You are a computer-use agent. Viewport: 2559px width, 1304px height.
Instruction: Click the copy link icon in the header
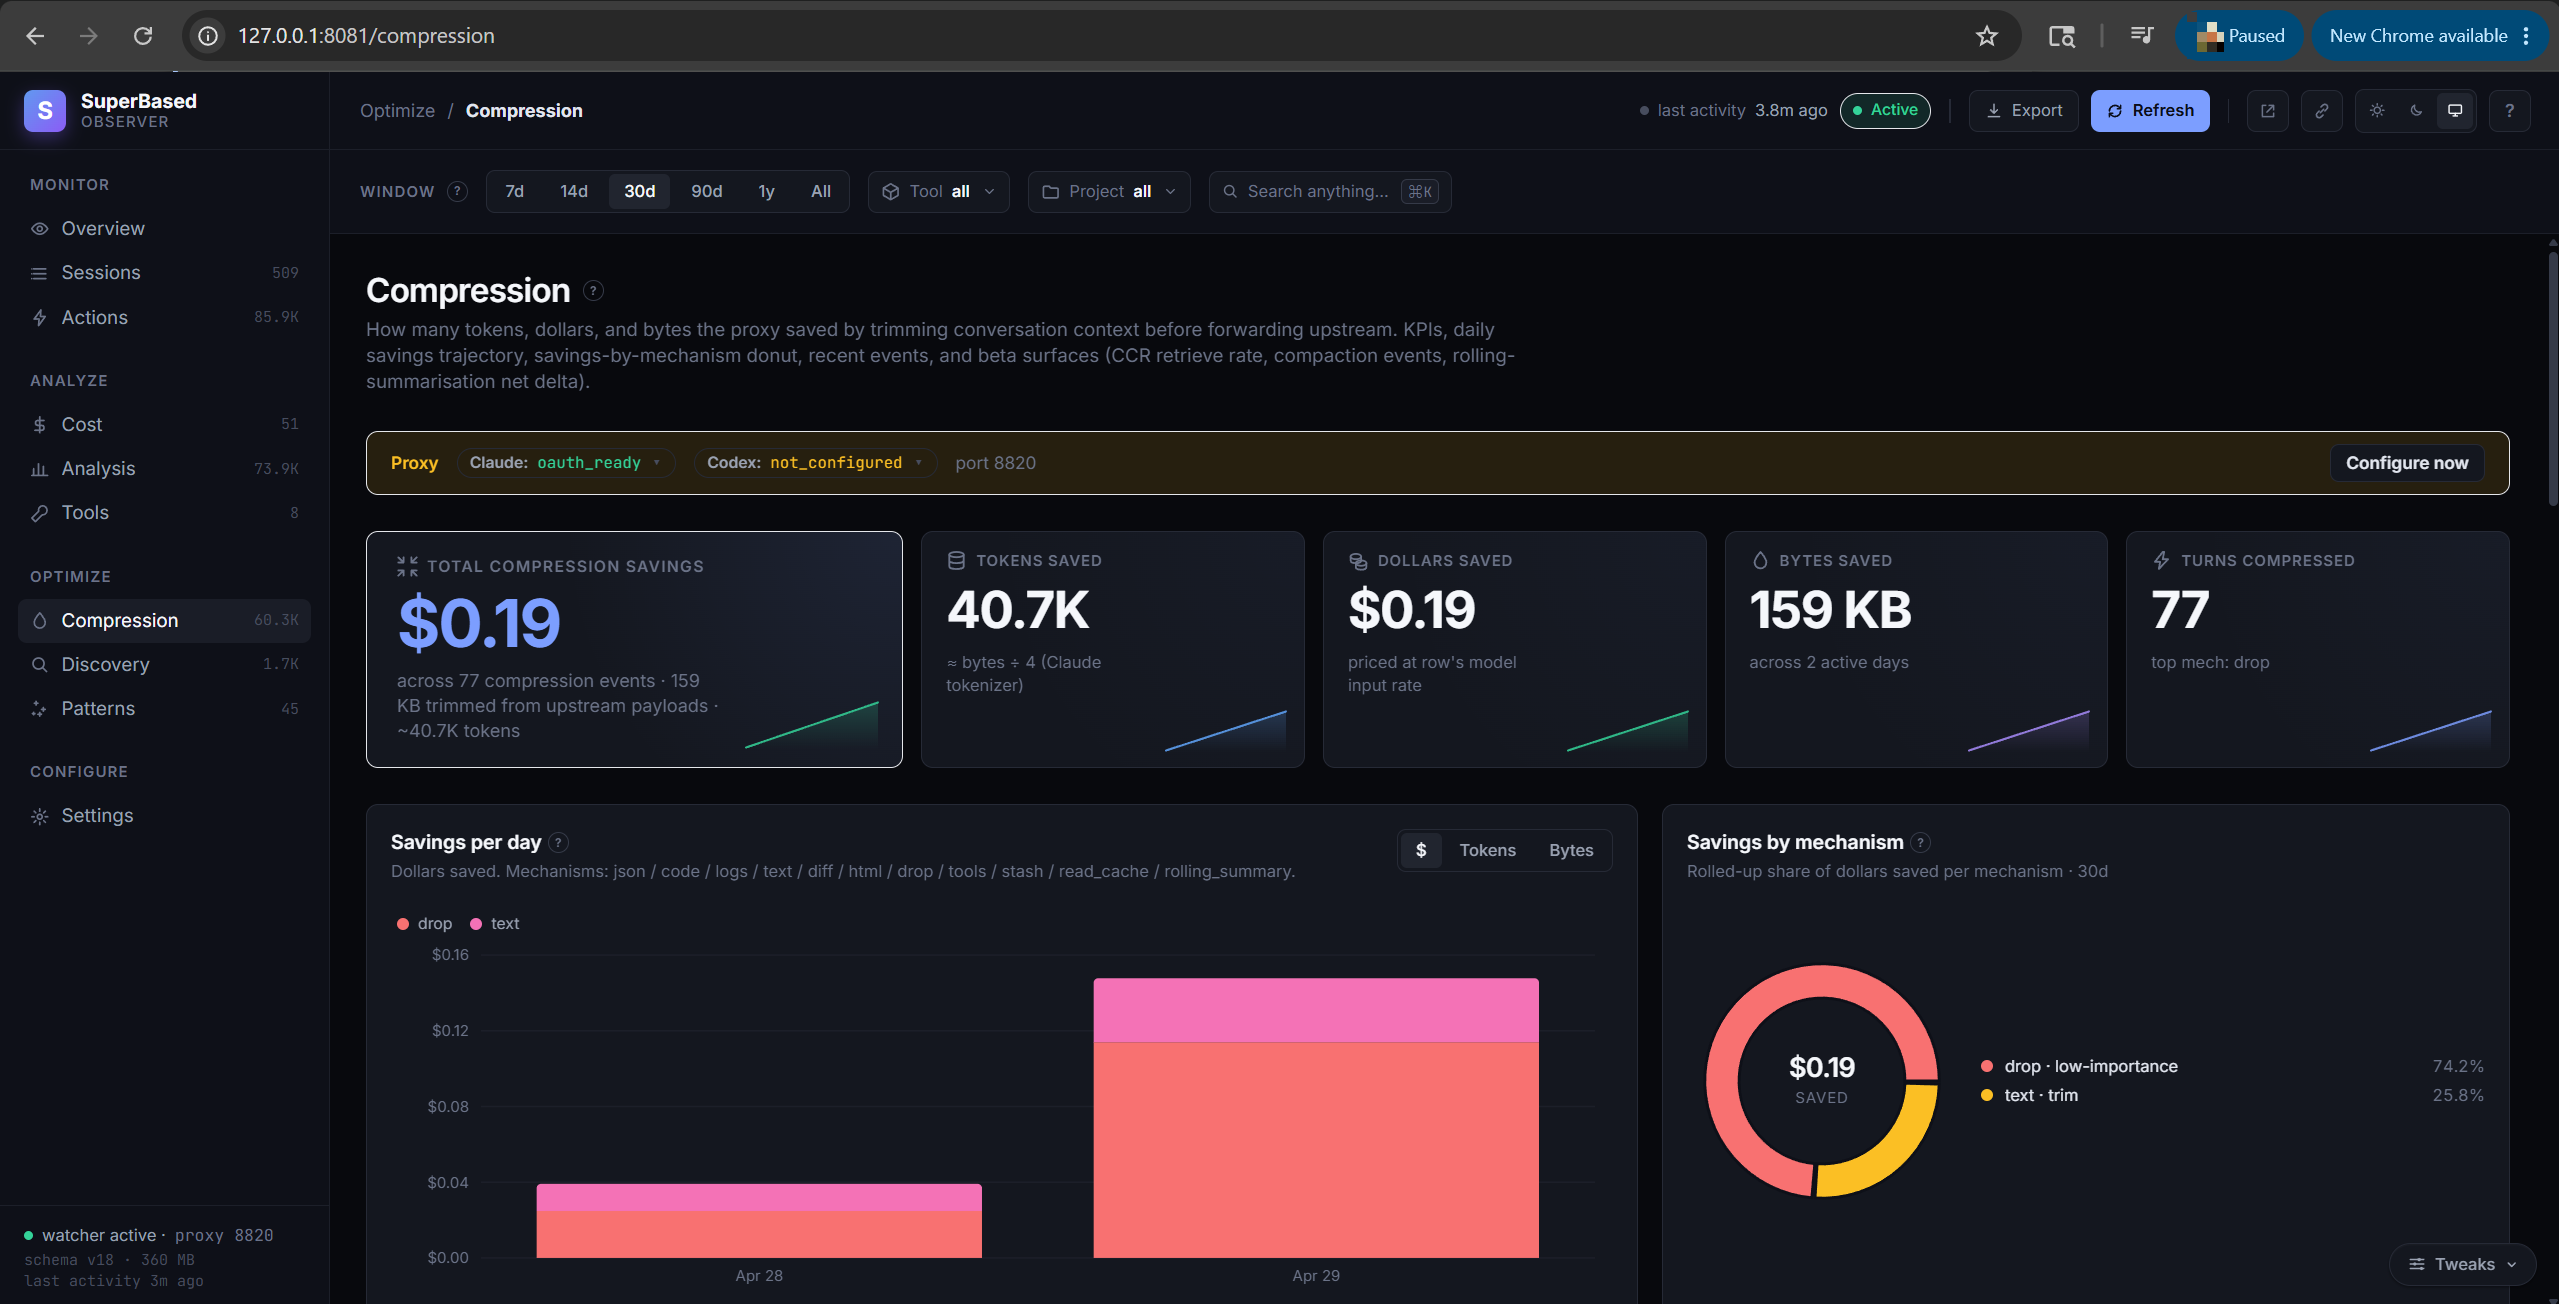coord(2321,111)
